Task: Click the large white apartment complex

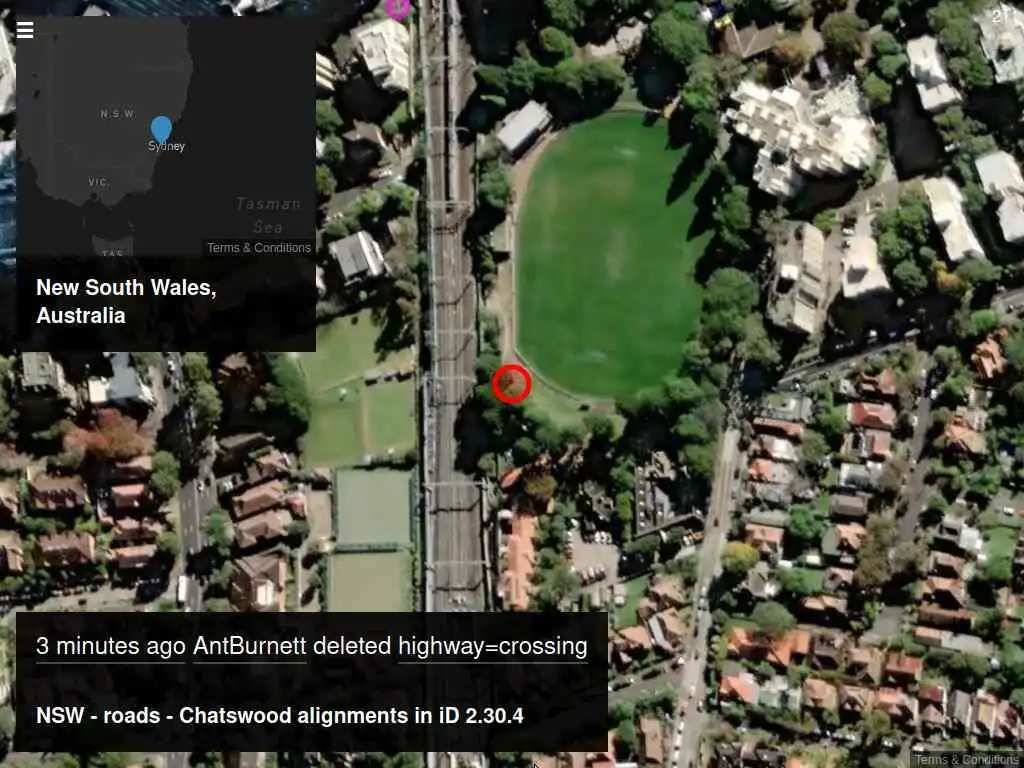Action: pyautogui.click(x=800, y=136)
